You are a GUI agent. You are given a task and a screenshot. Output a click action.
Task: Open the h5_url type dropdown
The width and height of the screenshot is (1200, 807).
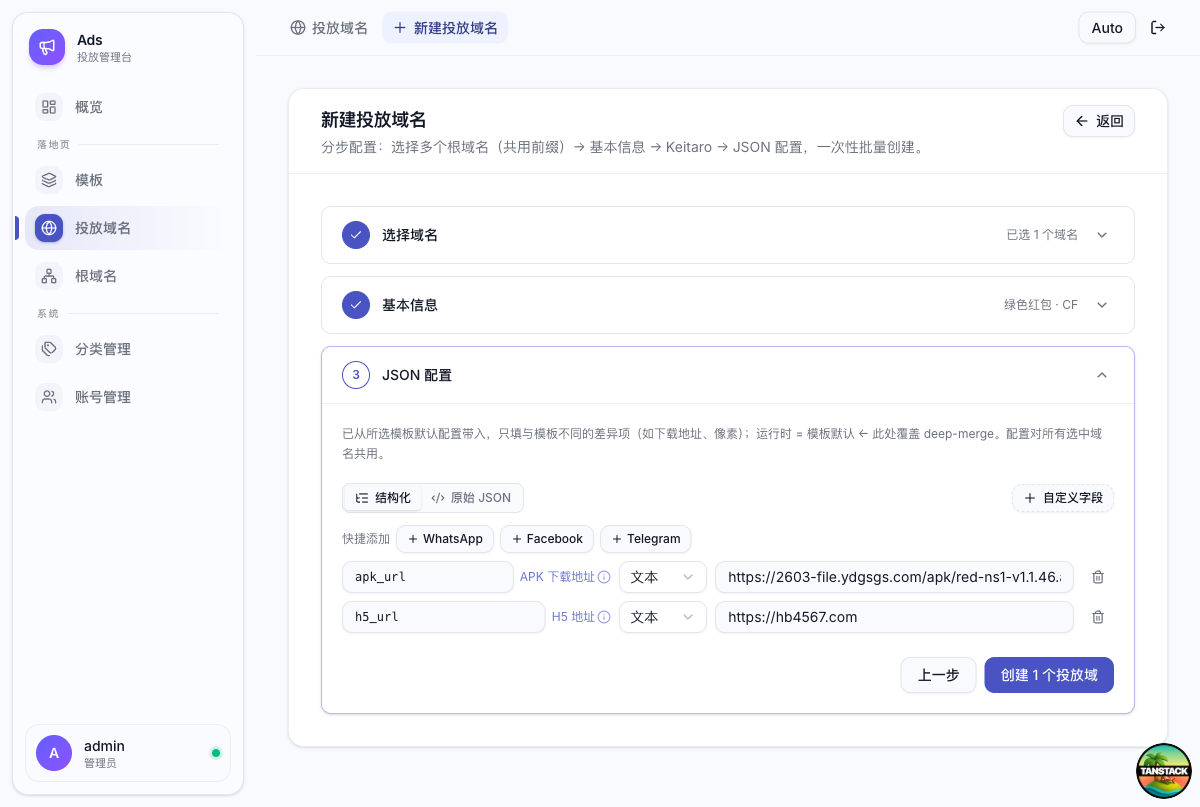tap(663, 617)
